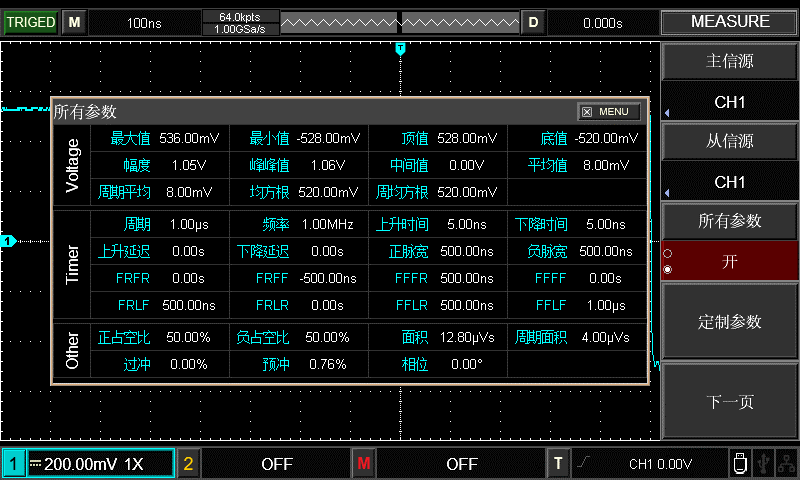Click the D delay icon at top
Image resolution: width=800 pixels, height=480 pixels.
point(533,22)
